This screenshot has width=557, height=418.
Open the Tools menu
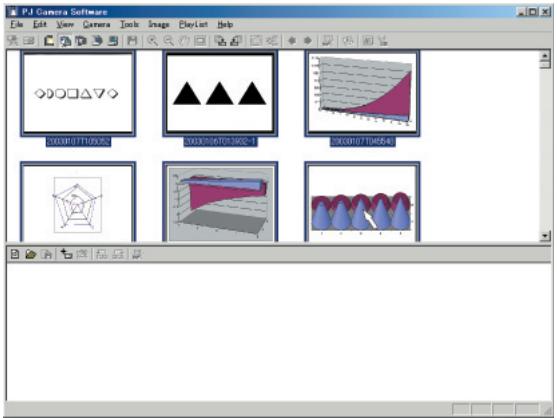(129, 25)
